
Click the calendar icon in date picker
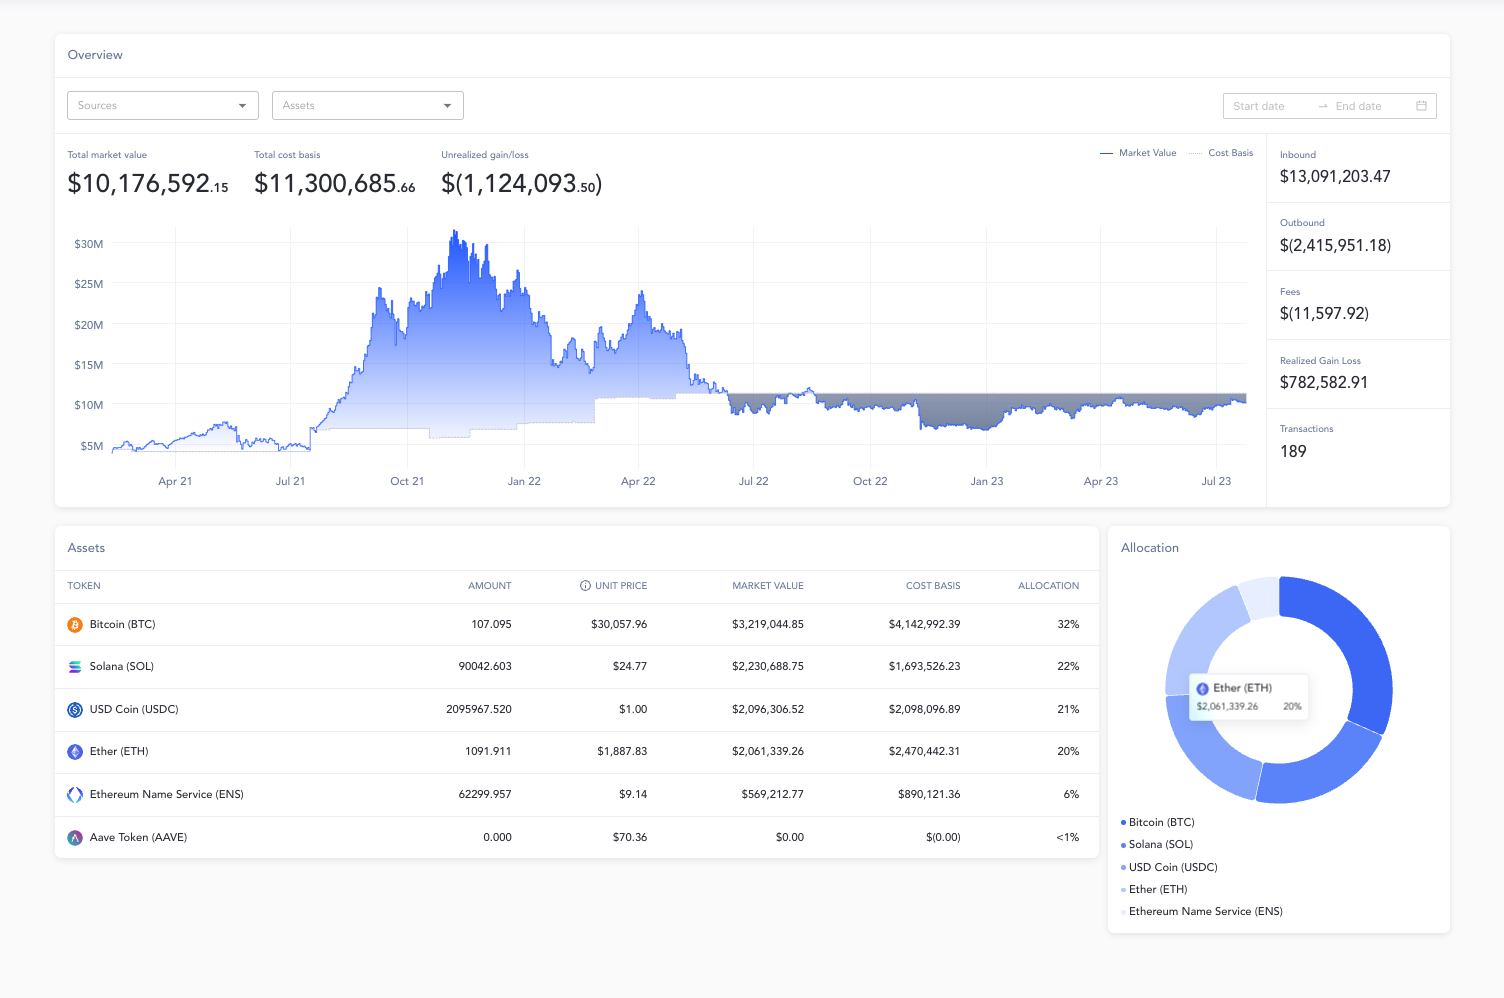point(1421,106)
